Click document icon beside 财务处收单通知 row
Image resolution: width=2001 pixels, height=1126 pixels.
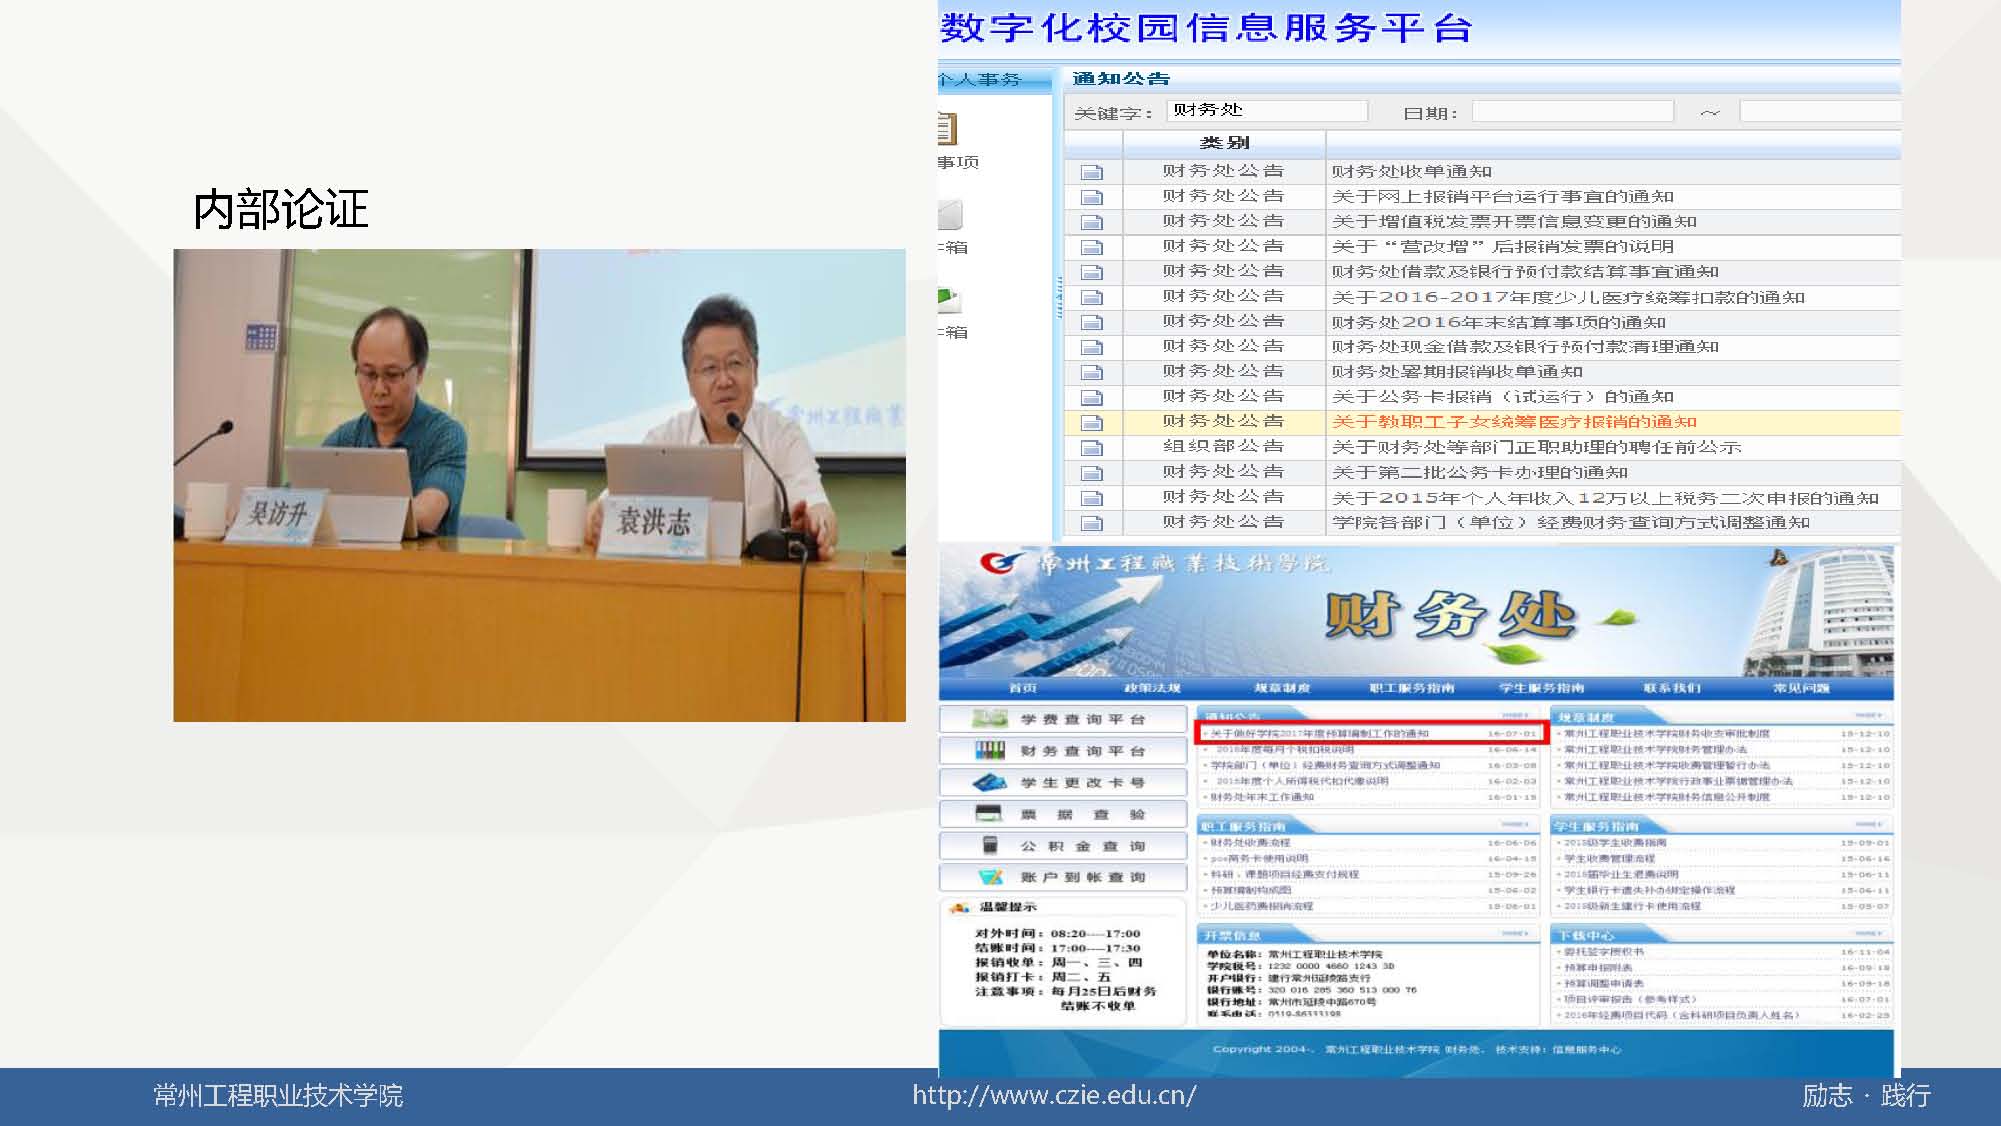1092,172
